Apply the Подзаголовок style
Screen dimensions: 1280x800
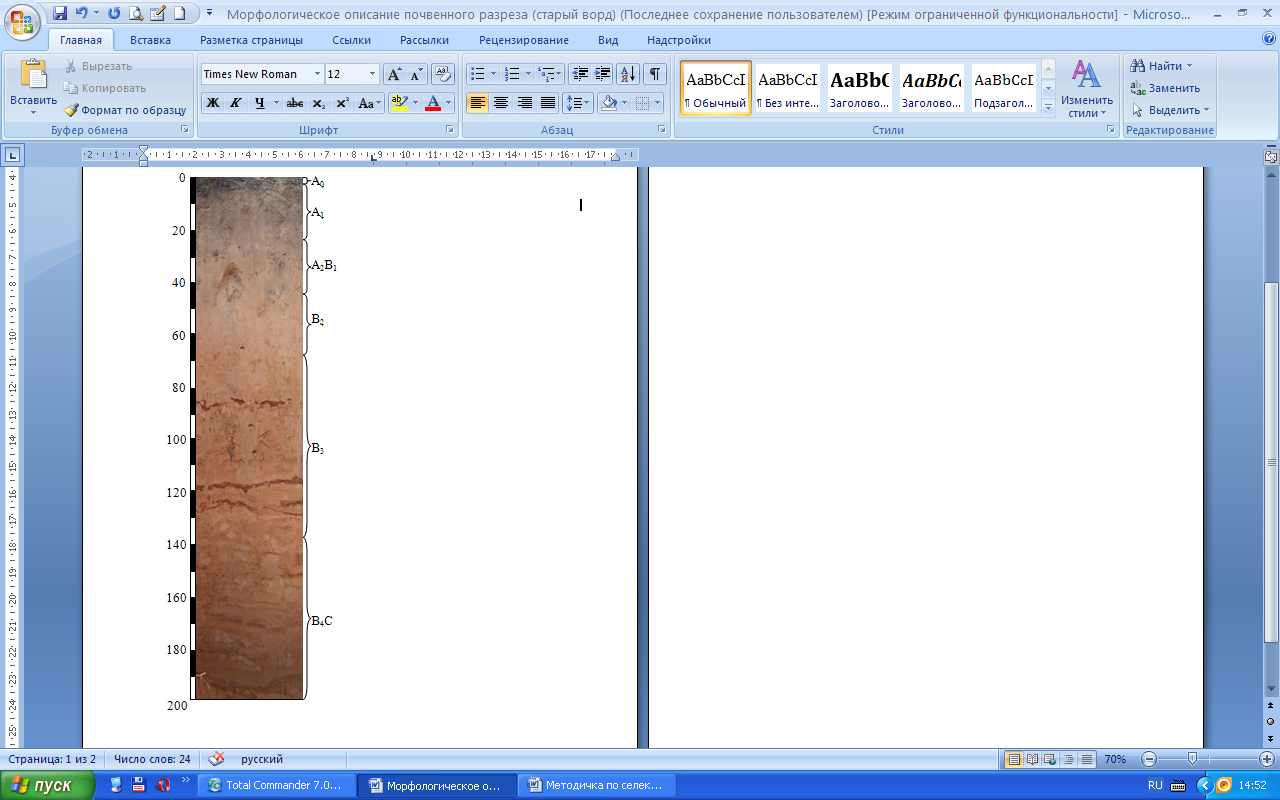pyautogui.click(x=1004, y=87)
